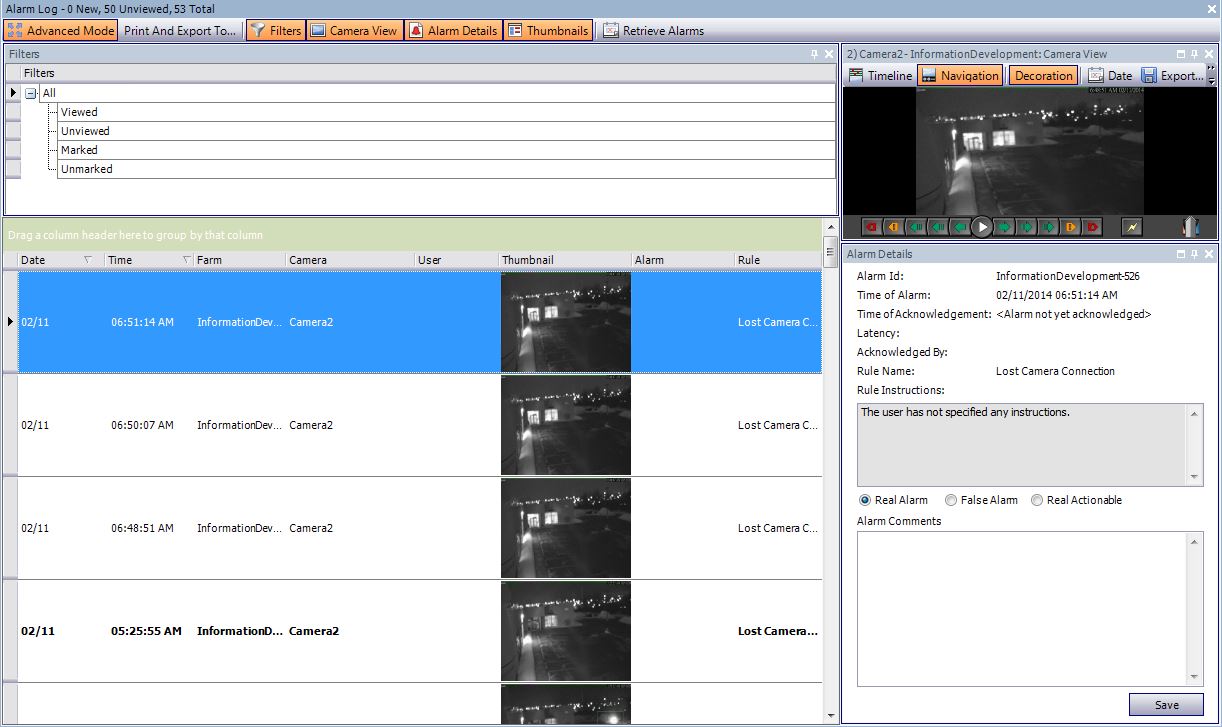Jump to the end using the red forward button

pyautogui.click(x=1092, y=227)
